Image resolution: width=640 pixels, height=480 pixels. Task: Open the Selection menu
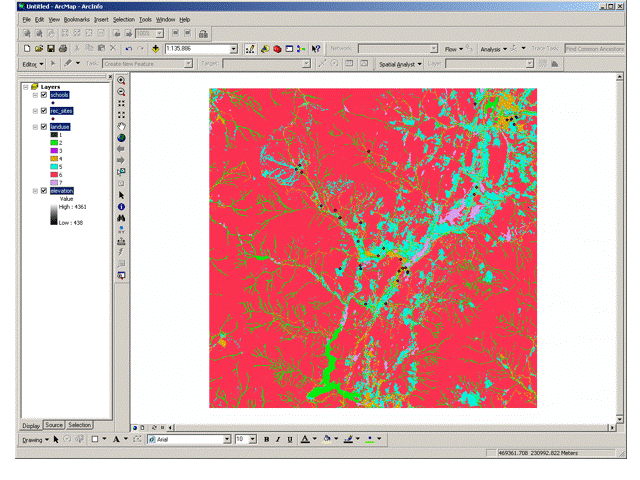[124, 20]
